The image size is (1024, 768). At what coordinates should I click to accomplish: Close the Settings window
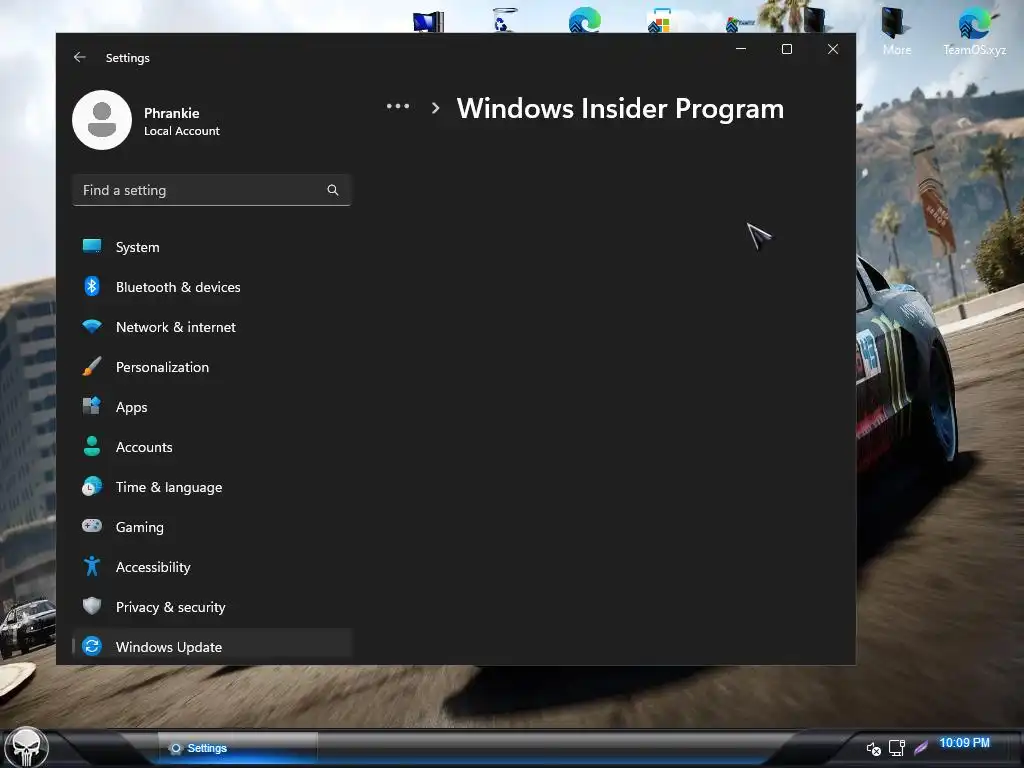point(833,49)
